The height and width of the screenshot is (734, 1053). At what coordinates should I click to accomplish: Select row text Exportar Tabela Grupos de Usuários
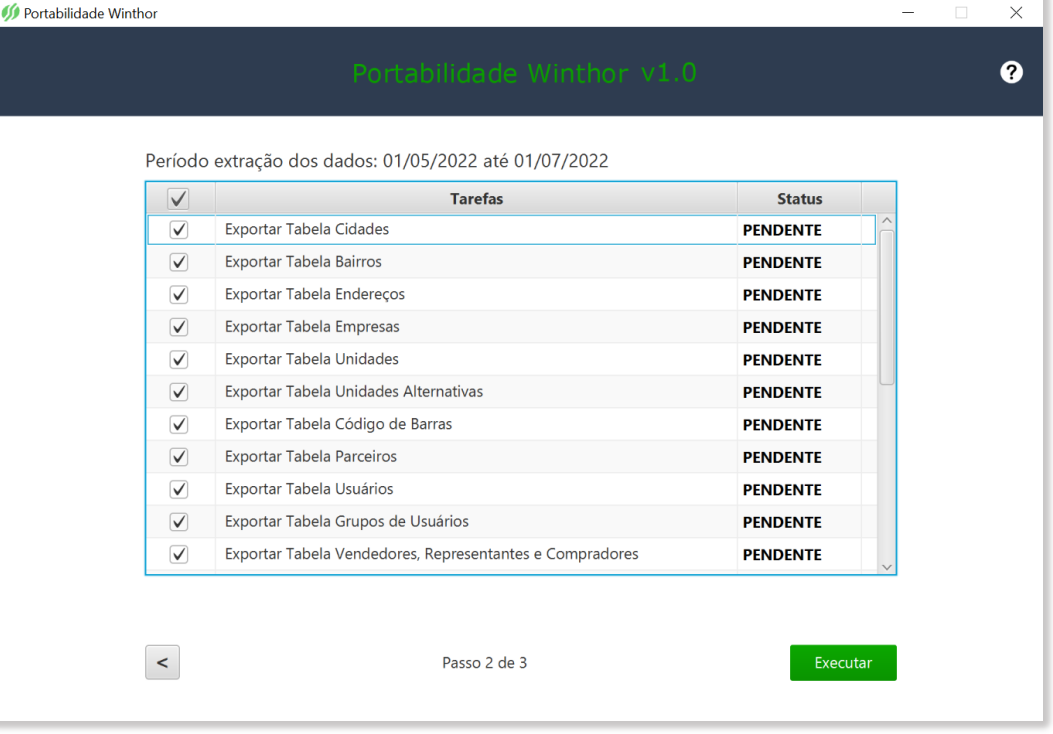click(347, 522)
